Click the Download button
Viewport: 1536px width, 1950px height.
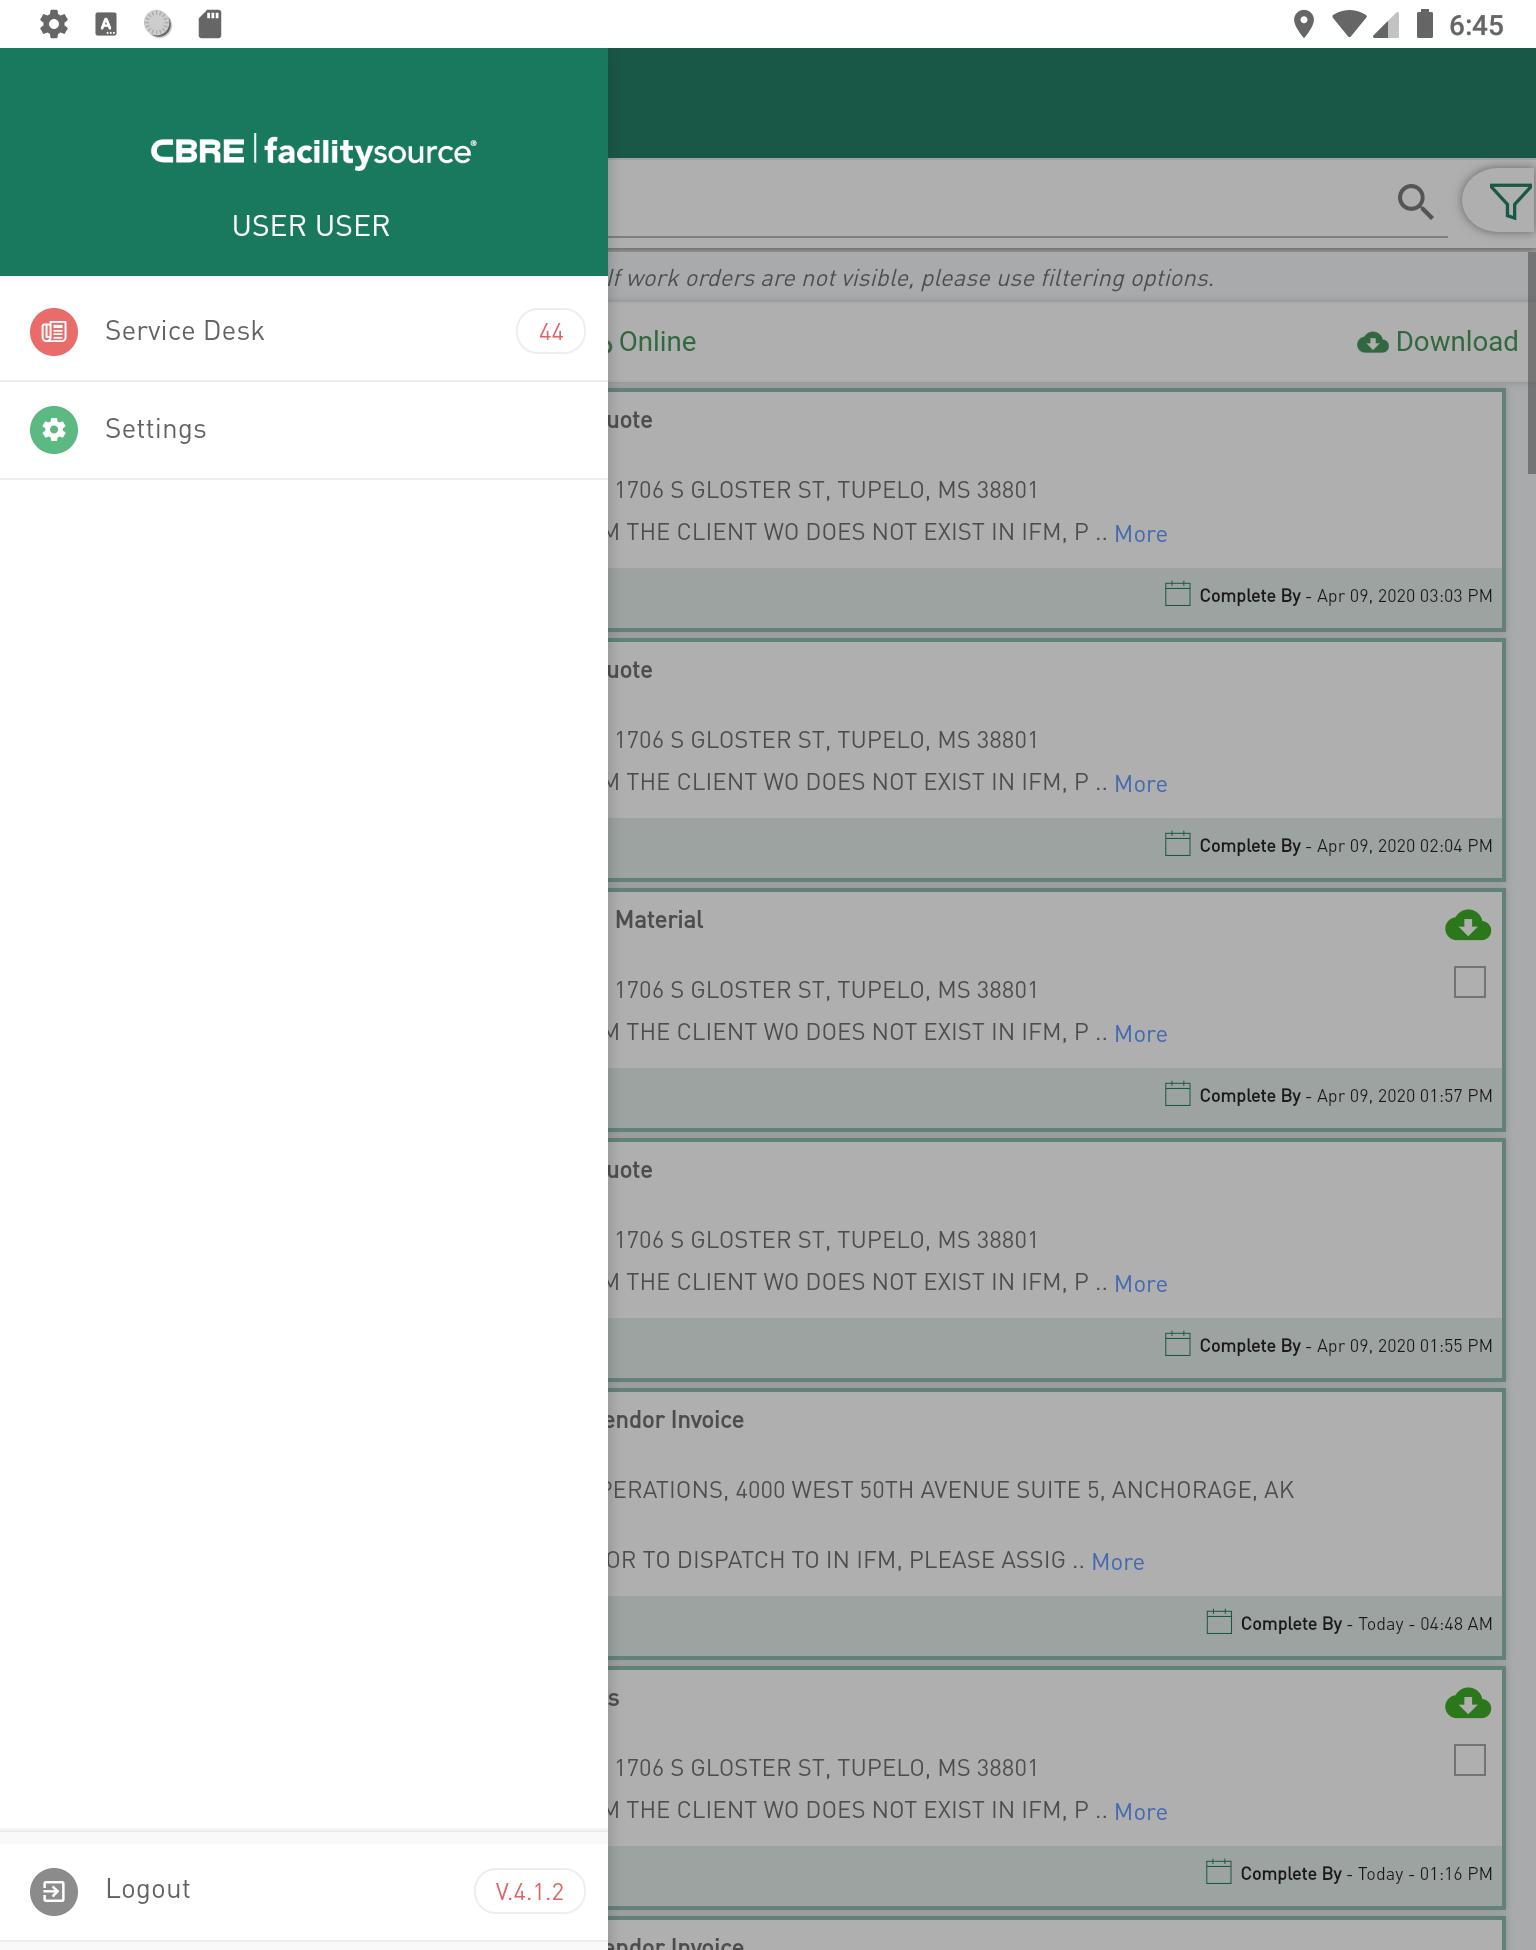coord(1437,342)
